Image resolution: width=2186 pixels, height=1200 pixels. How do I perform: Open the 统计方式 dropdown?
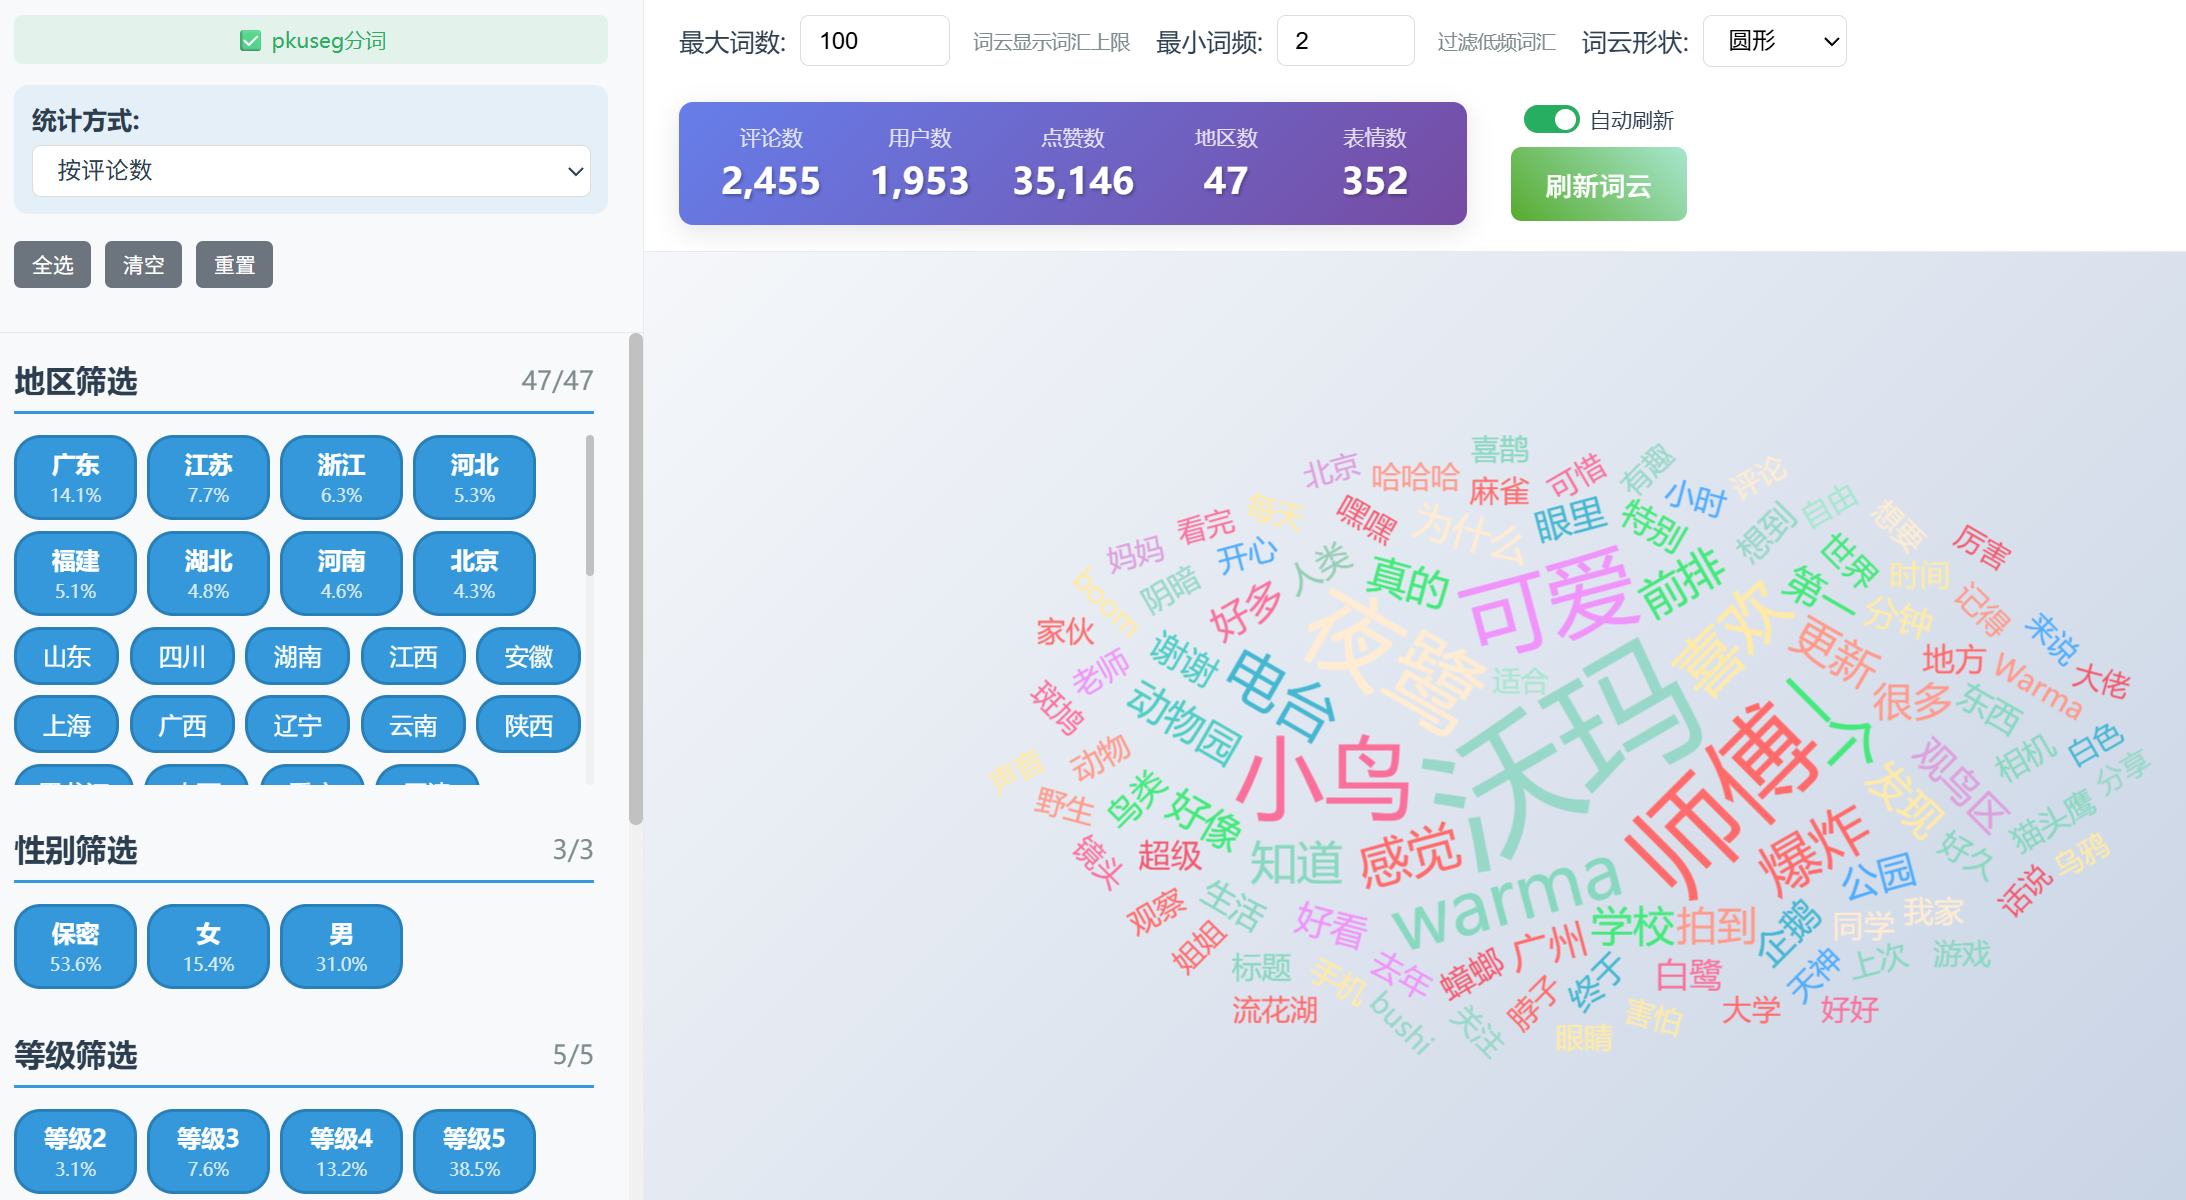311,171
